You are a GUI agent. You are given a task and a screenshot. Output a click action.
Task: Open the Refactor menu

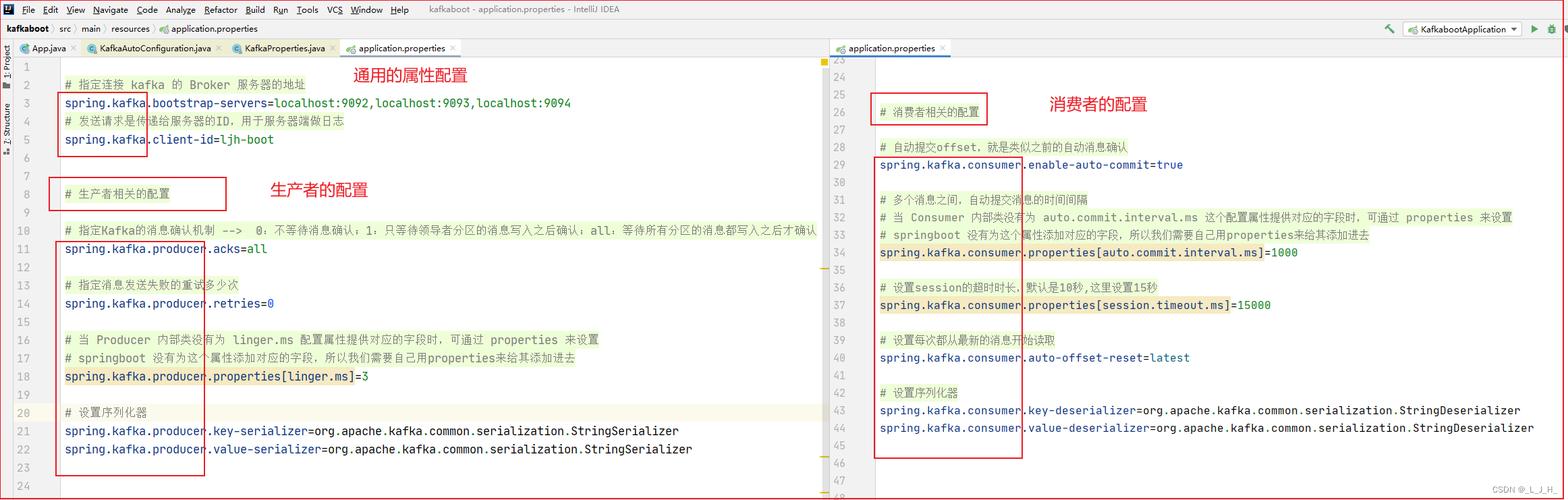tap(220, 10)
